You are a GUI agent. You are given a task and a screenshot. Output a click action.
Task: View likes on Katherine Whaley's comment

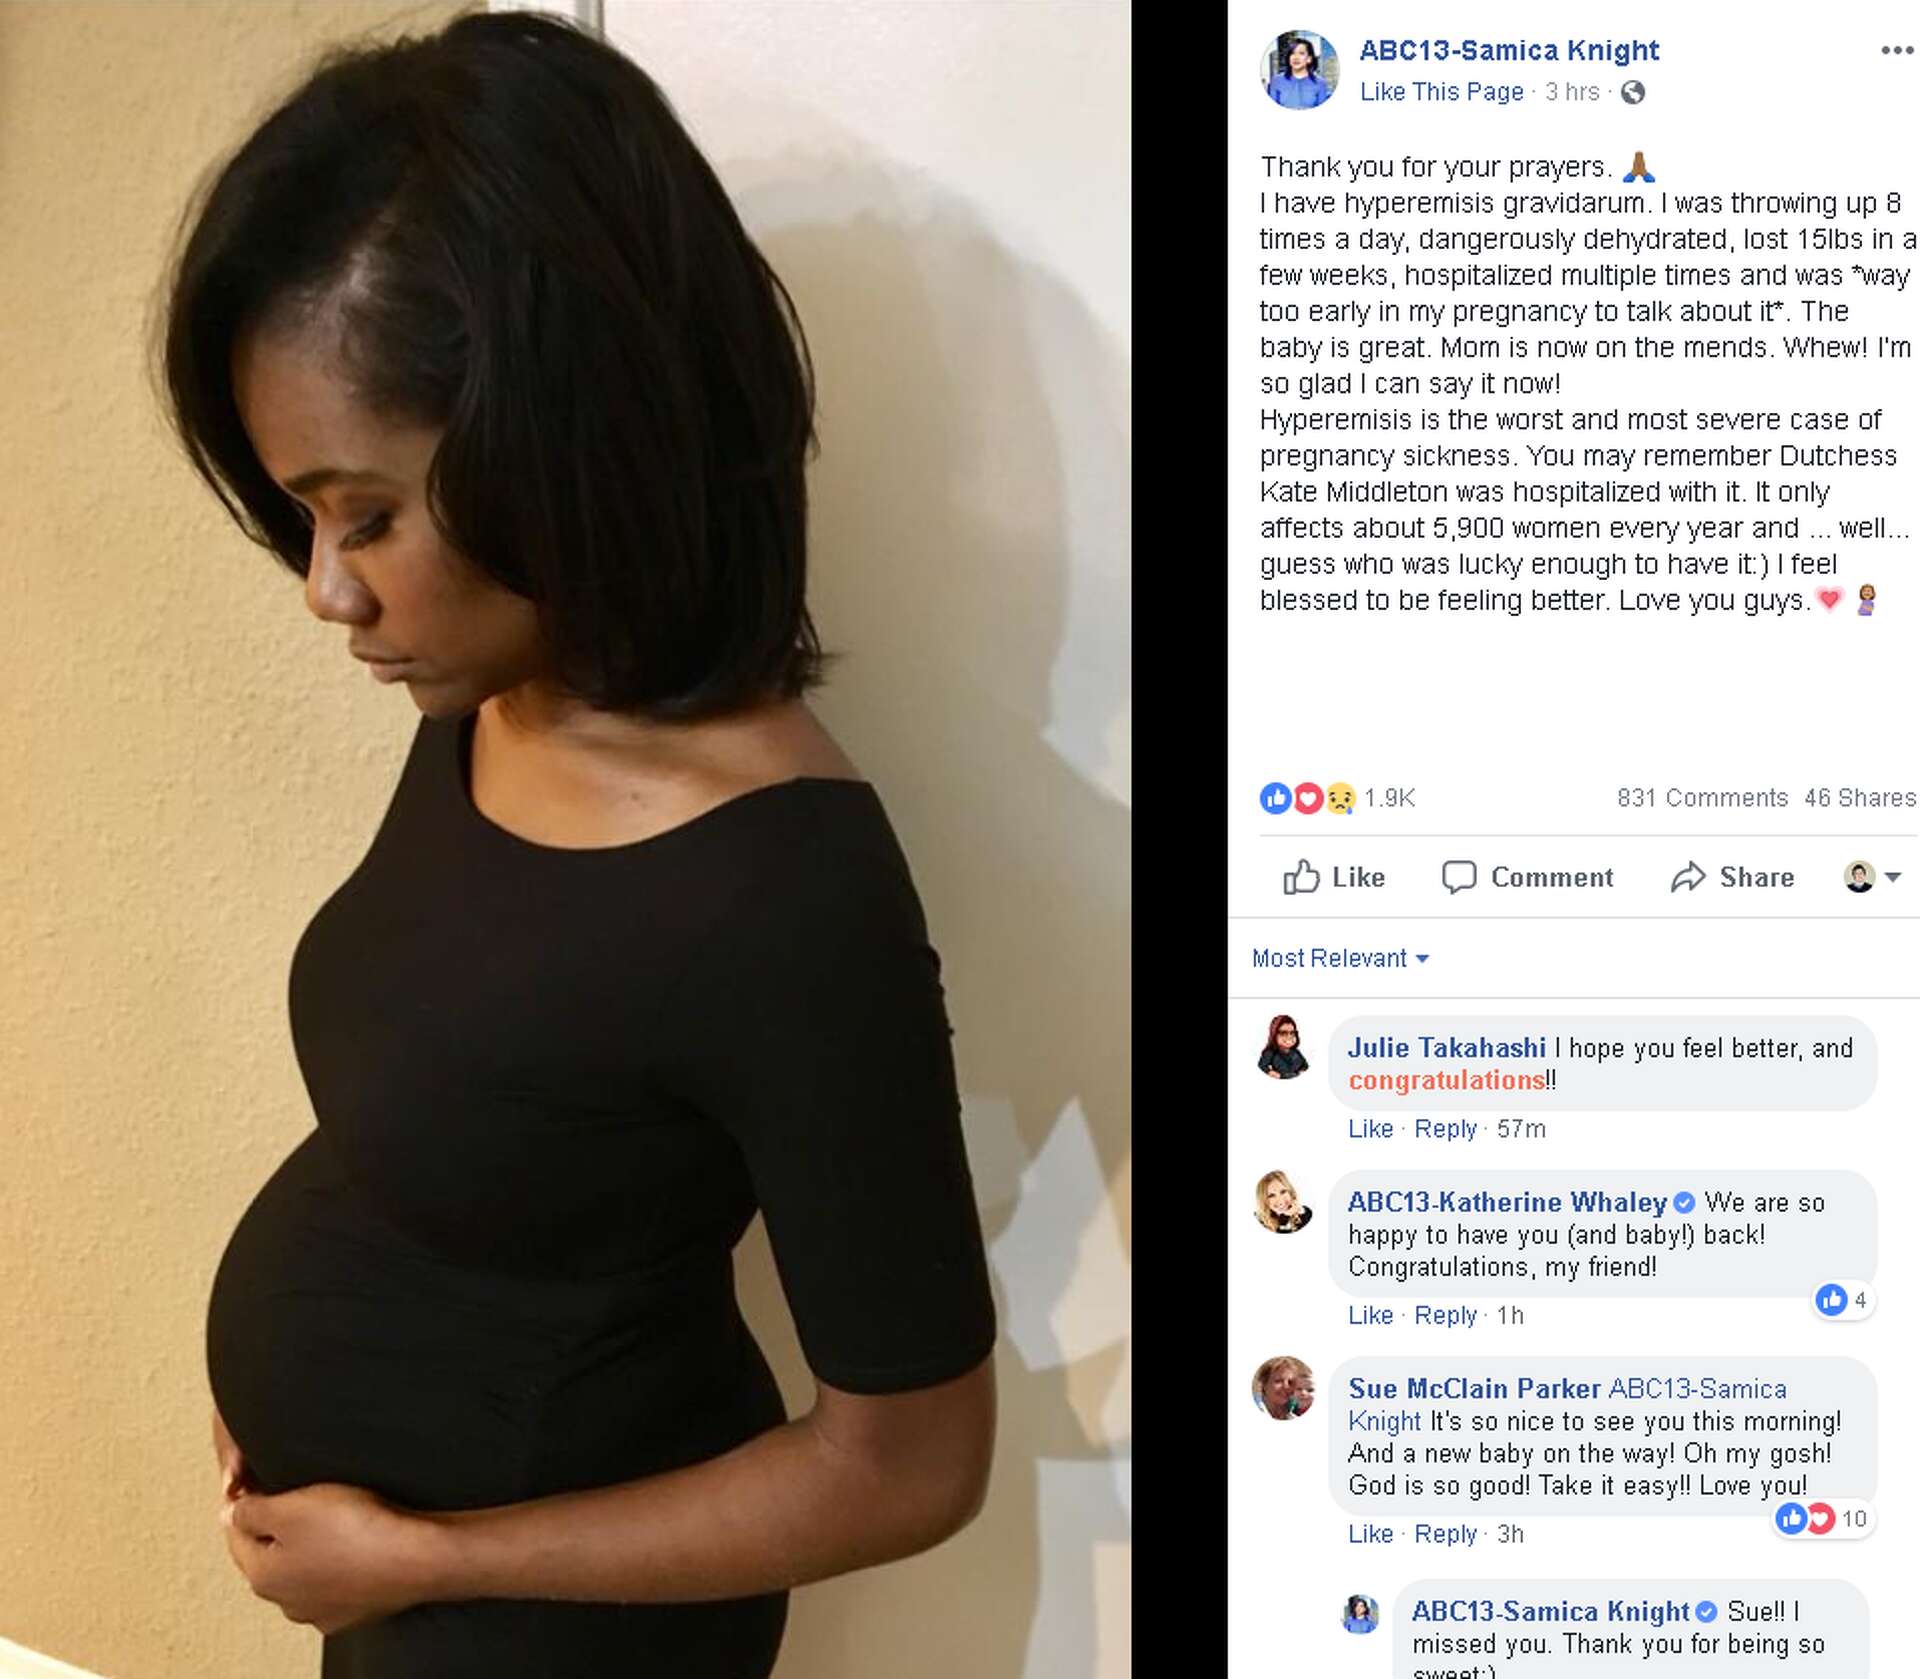point(1842,1300)
